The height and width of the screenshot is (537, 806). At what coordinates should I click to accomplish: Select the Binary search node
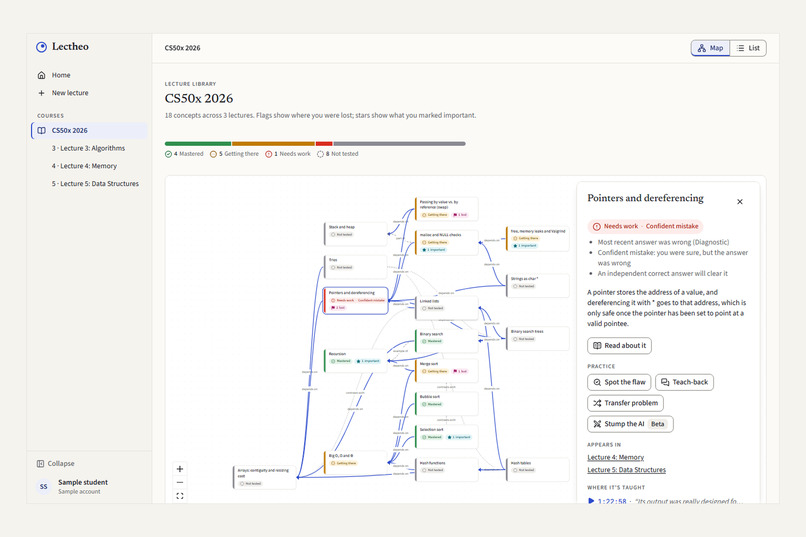(447, 341)
